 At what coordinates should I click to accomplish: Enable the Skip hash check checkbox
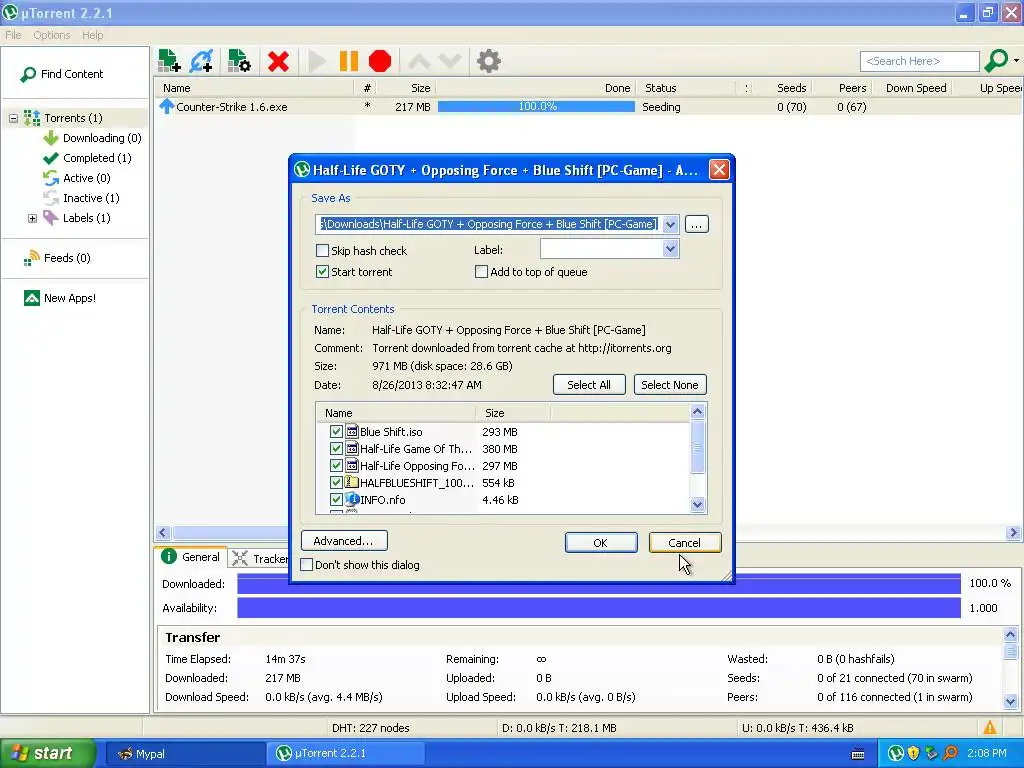point(322,251)
